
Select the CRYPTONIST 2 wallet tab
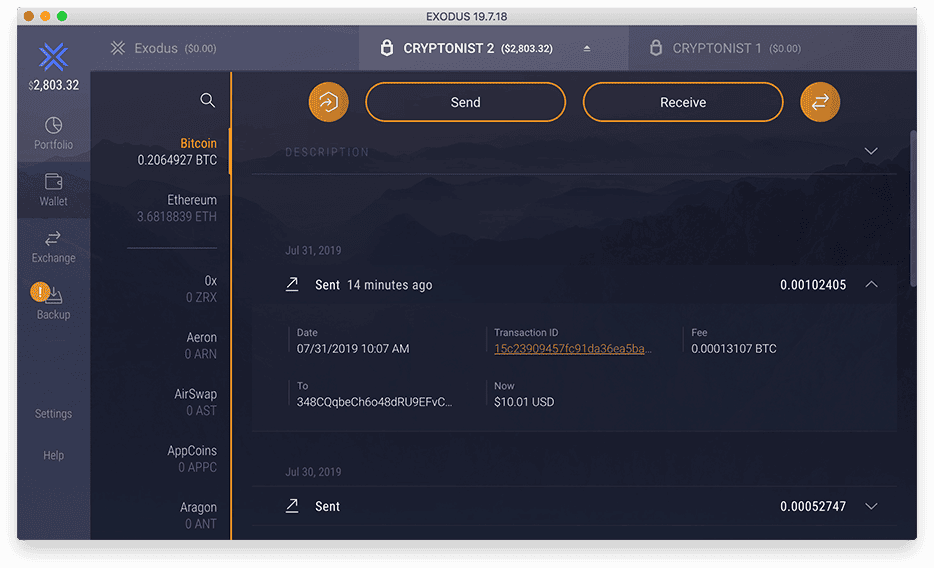click(493, 48)
